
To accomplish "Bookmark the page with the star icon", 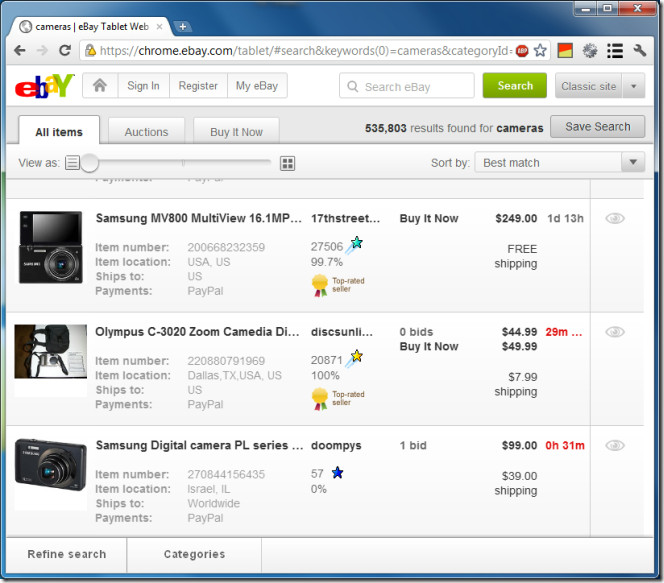I will pyautogui.click(x=540, y=51).
